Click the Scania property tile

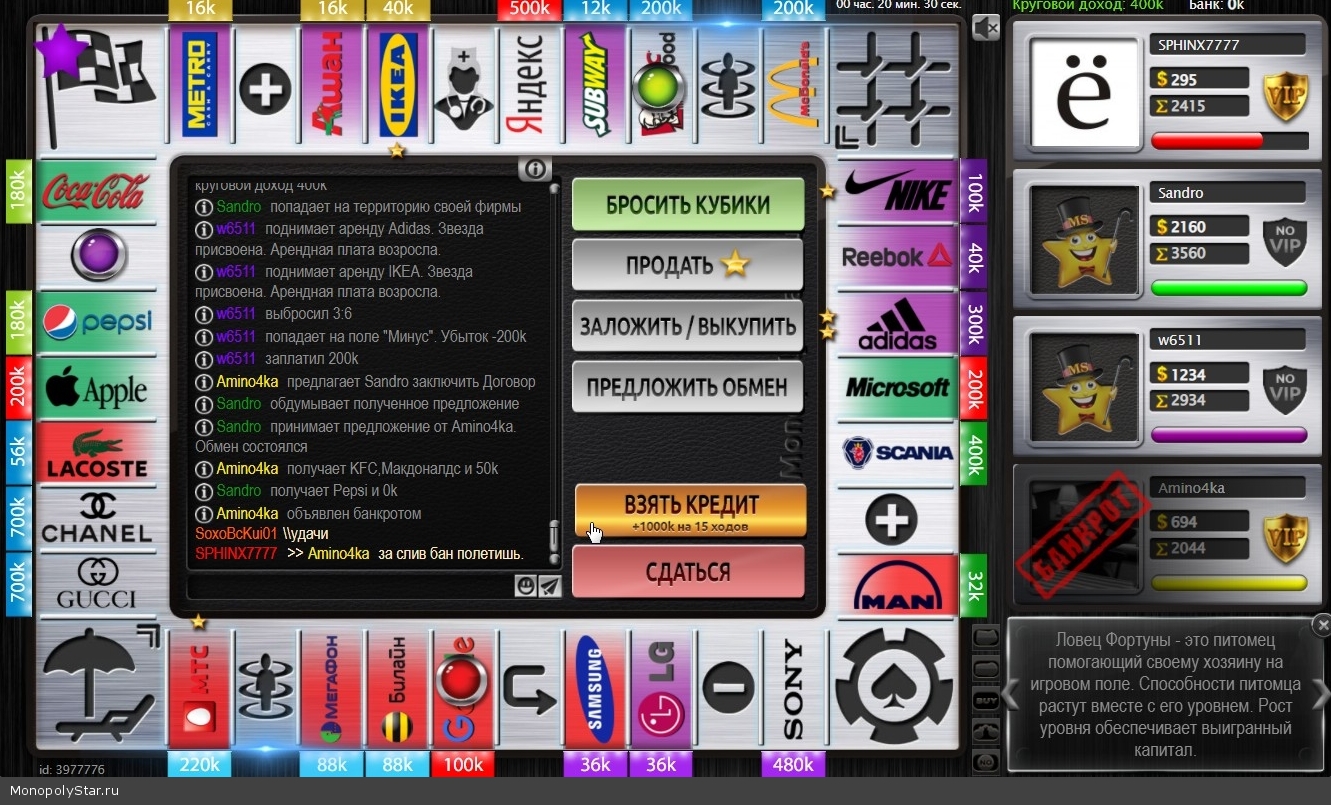[897, 453]
